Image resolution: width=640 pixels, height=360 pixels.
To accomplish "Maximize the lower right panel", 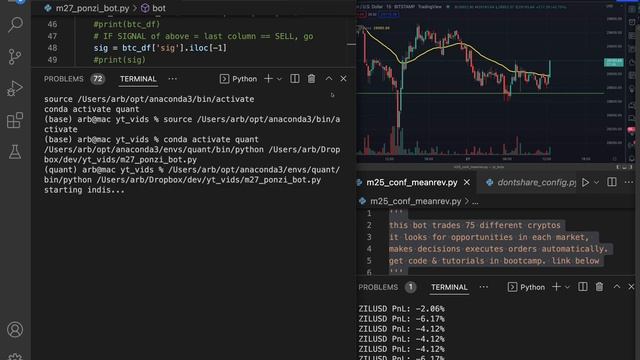I will (x=617, y=287).
